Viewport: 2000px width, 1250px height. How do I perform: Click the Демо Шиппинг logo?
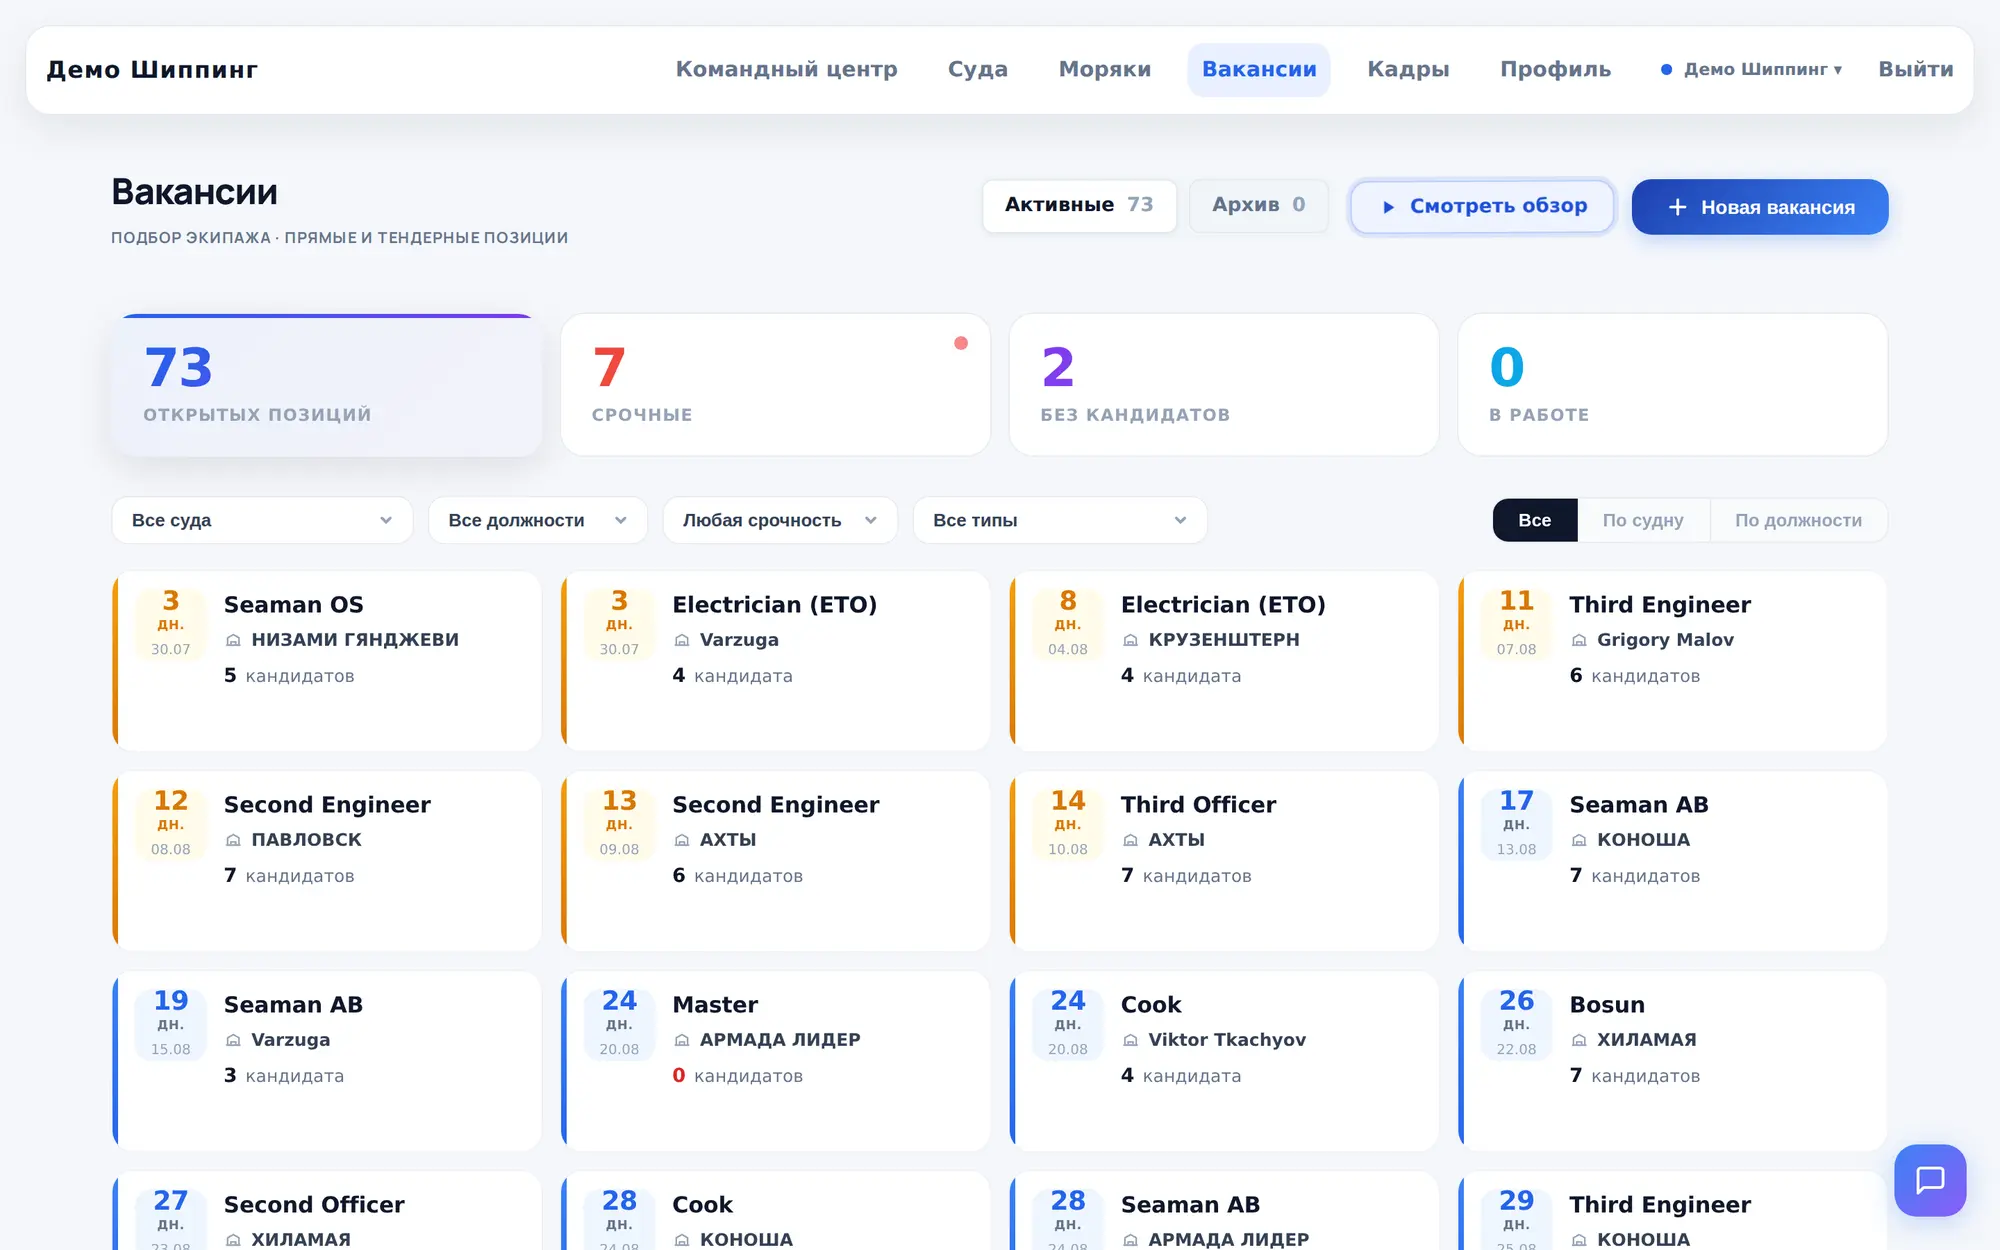(152, 70)
